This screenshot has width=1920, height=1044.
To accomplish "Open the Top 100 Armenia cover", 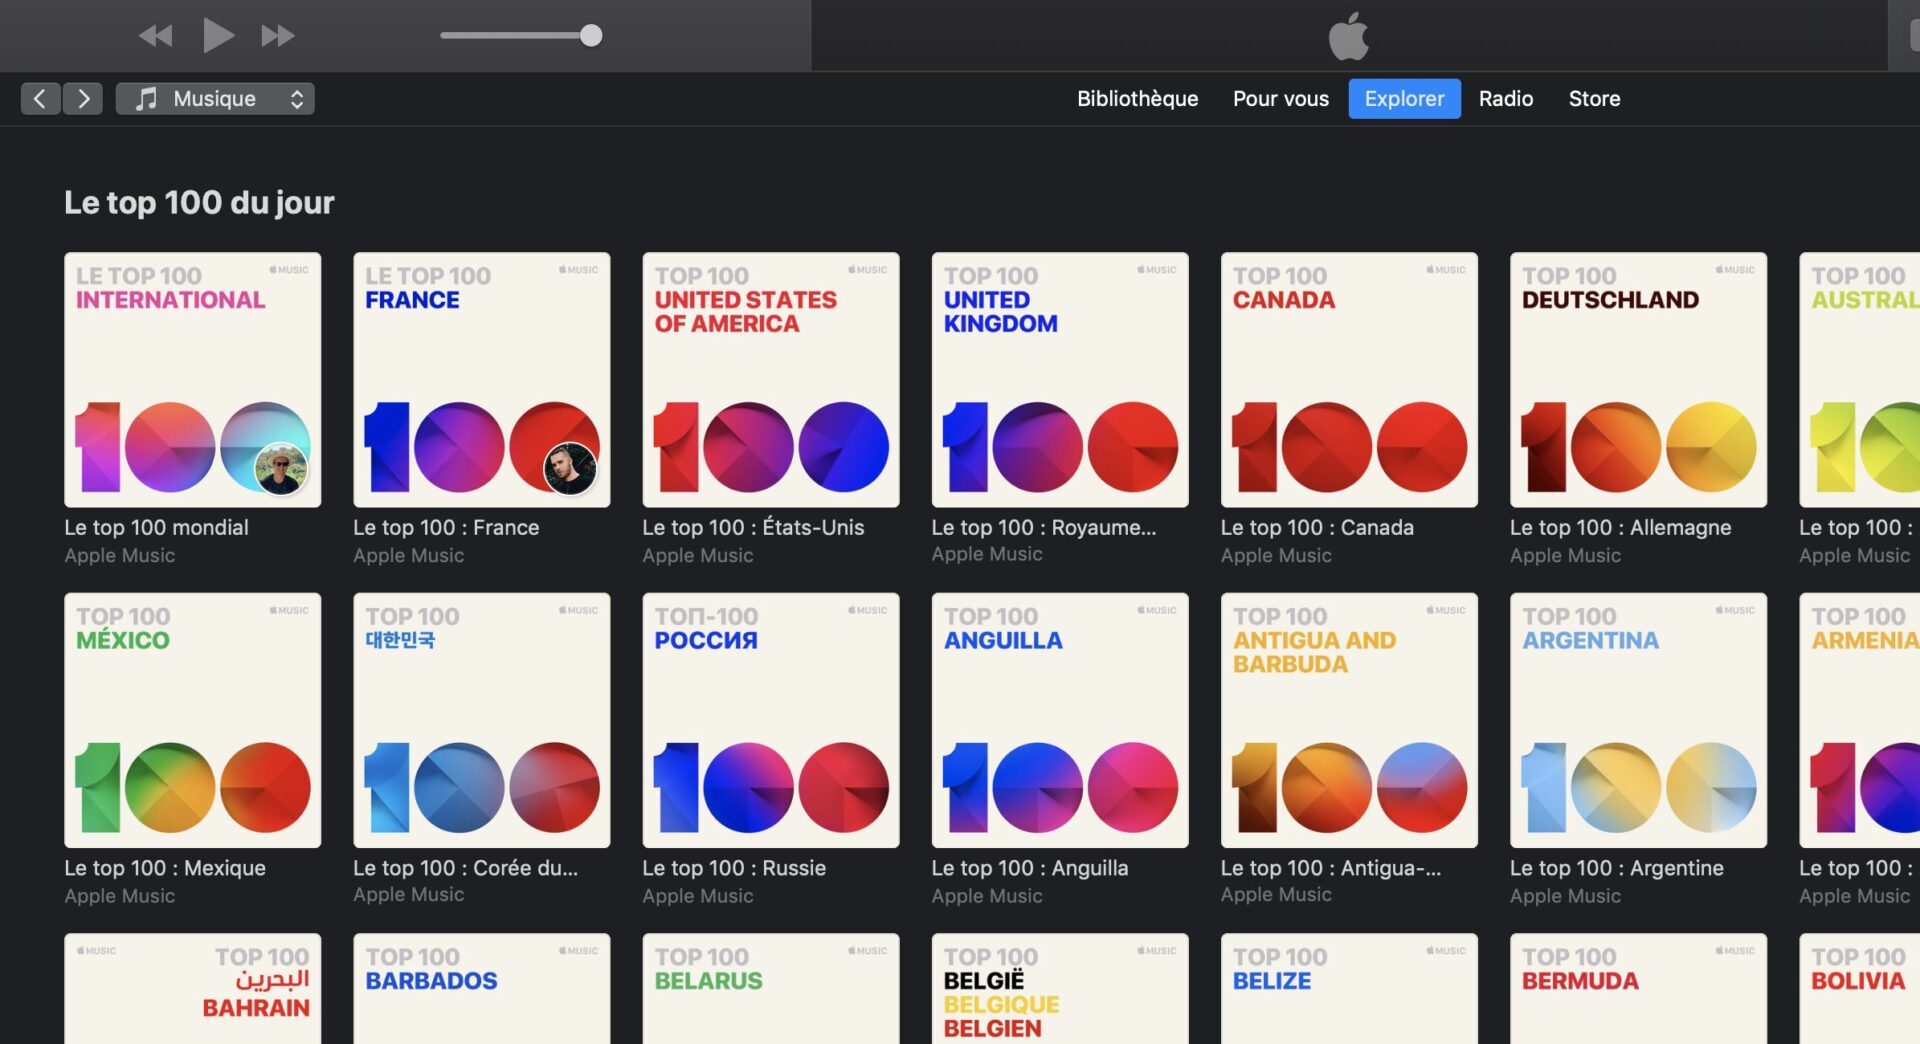I will click(x=1859, y=720).
